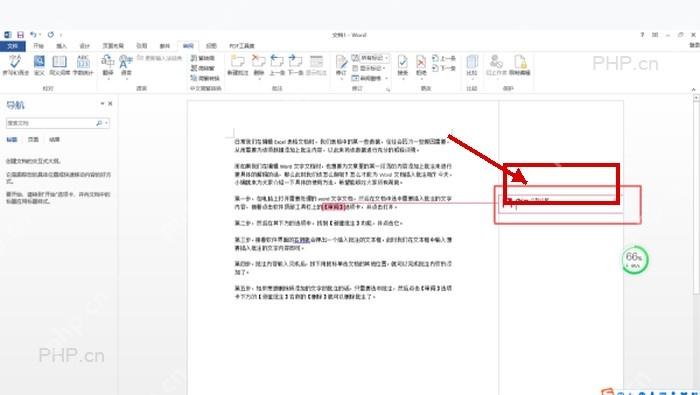The width and height of the screenshot is (700, 395).
Task: Click the Word application icon in title bar
Action: click(x=7, y=35)
